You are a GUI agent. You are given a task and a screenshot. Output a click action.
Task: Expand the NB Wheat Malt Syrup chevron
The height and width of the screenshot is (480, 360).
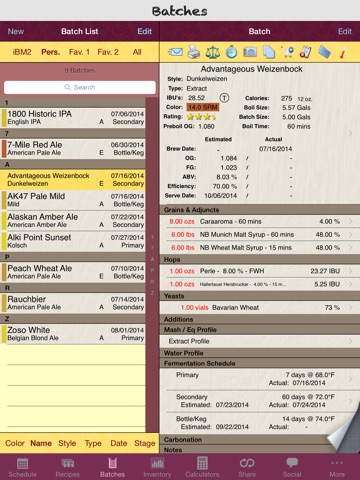[350, 247]
